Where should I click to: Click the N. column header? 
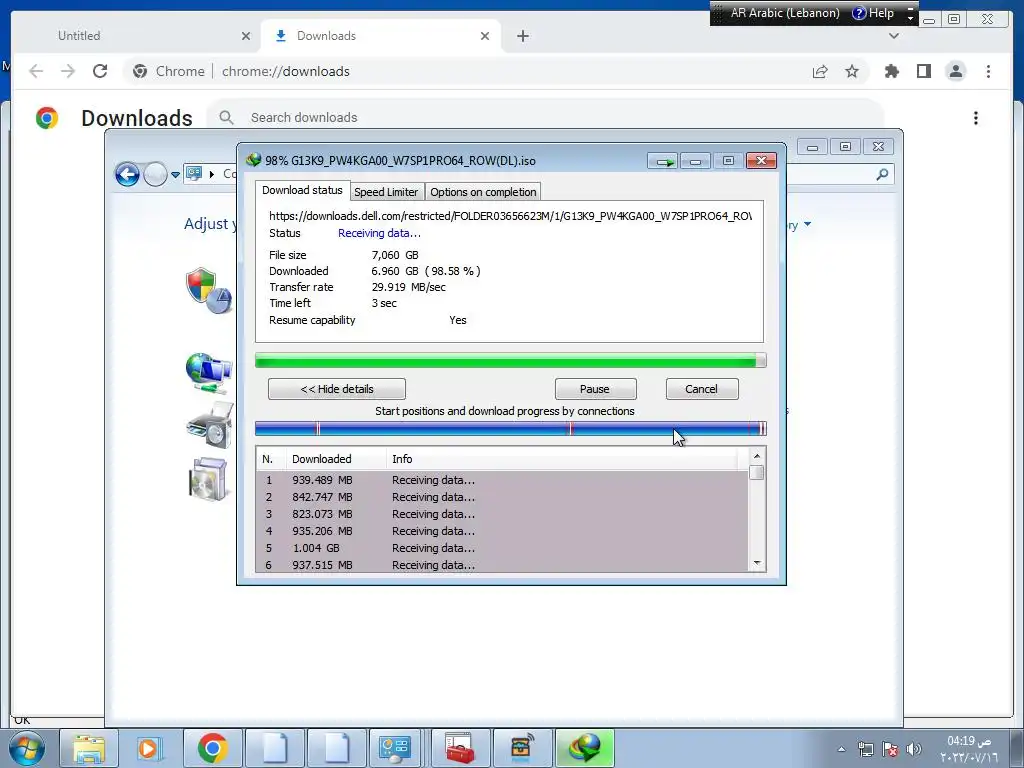(x=270, y=459)
